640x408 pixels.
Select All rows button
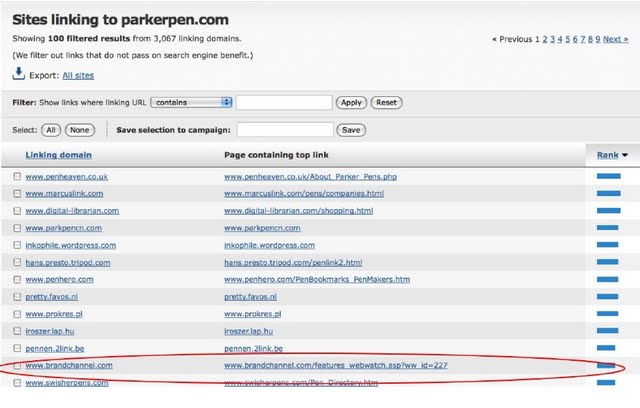pos(51,130)
